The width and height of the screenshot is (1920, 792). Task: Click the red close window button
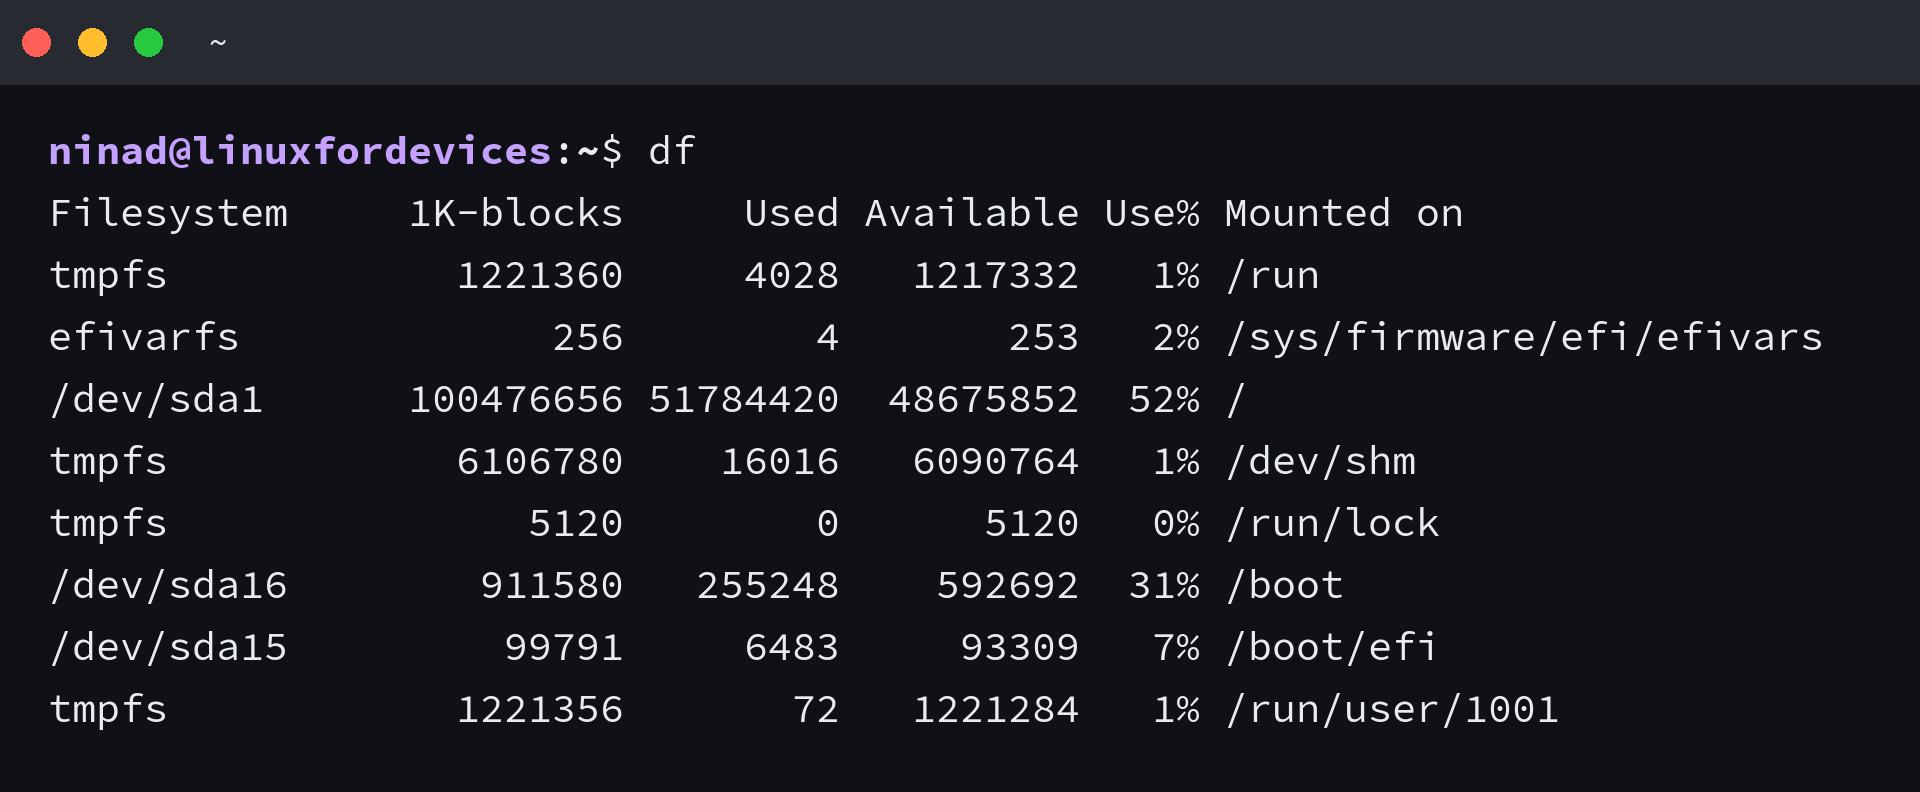tap(37, 43)
